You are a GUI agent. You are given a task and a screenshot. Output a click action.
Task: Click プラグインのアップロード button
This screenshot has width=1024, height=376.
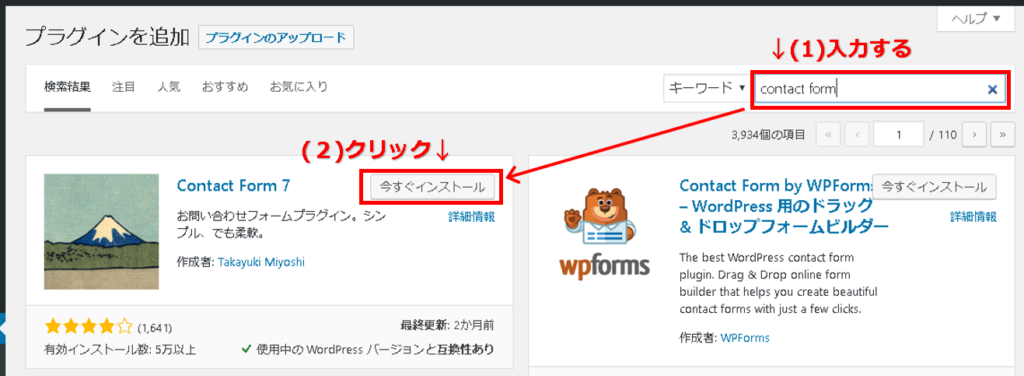(276, 38)
